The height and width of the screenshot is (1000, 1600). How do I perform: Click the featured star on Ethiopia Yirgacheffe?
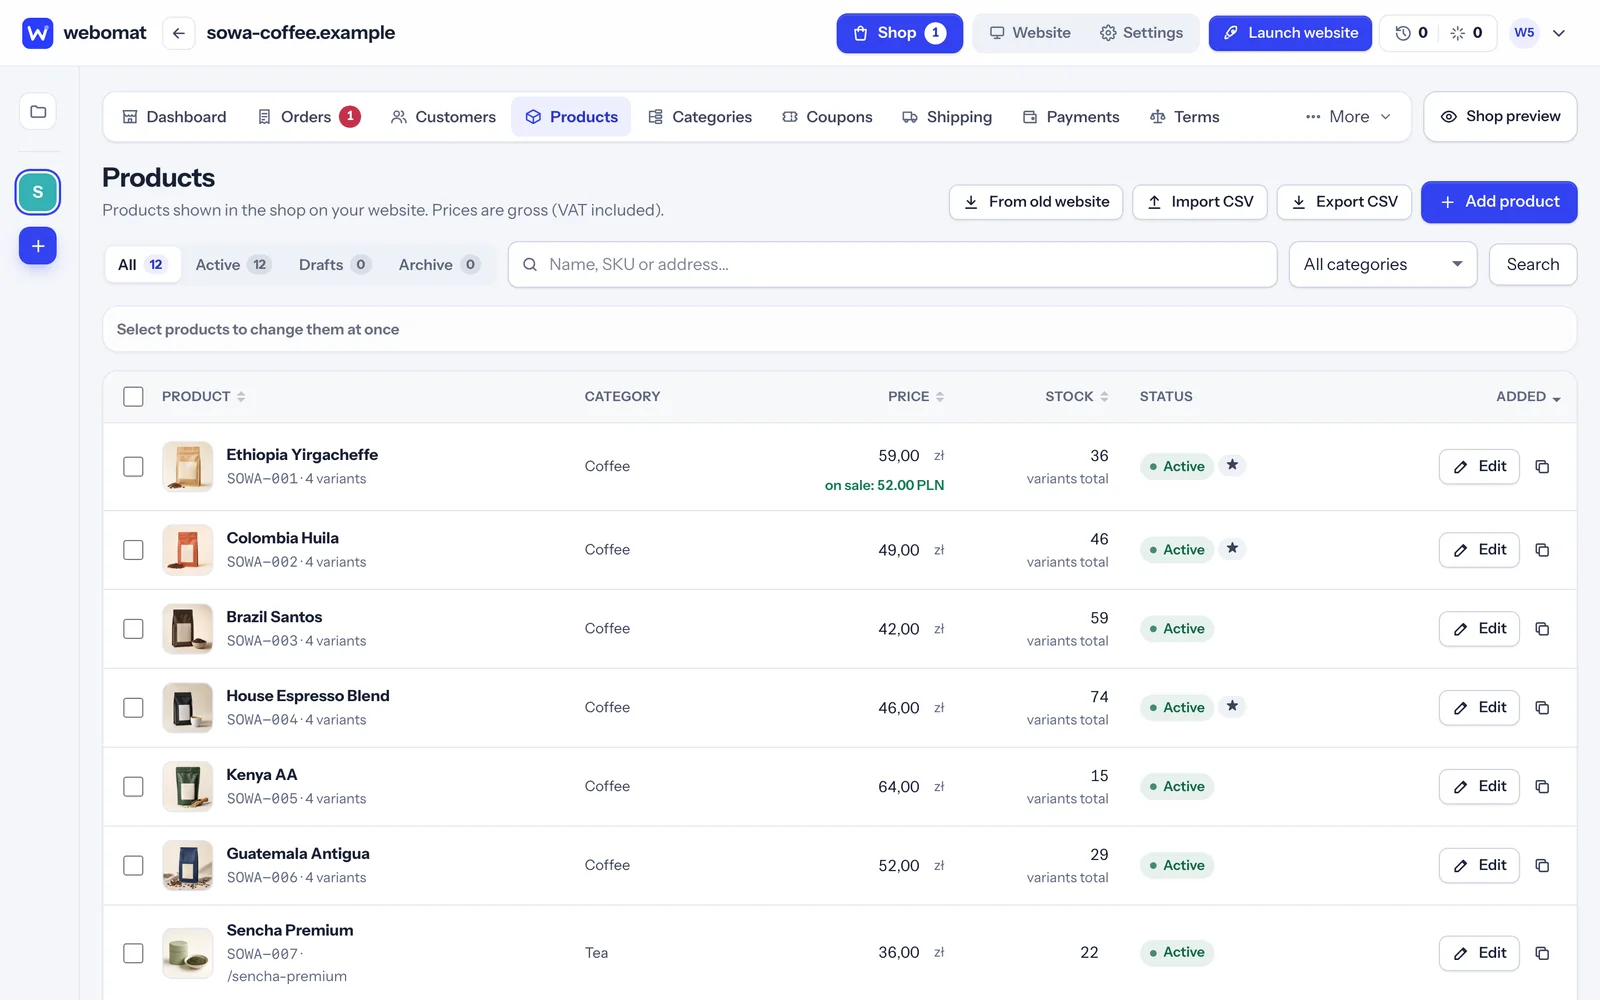pyautogui.click(x=1233, y=465)
